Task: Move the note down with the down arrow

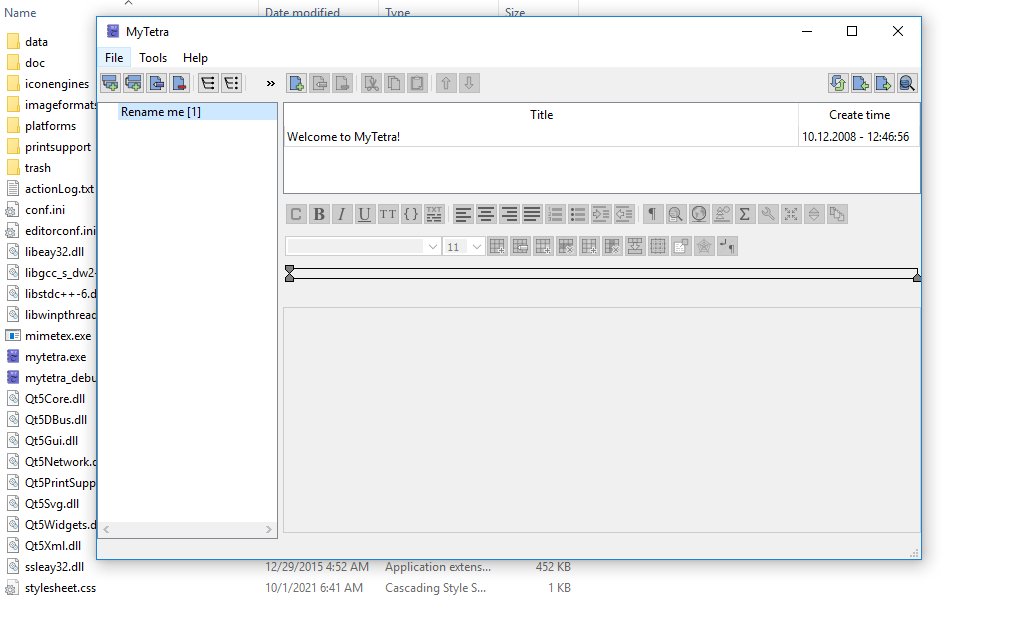Action: coord(469,83)
